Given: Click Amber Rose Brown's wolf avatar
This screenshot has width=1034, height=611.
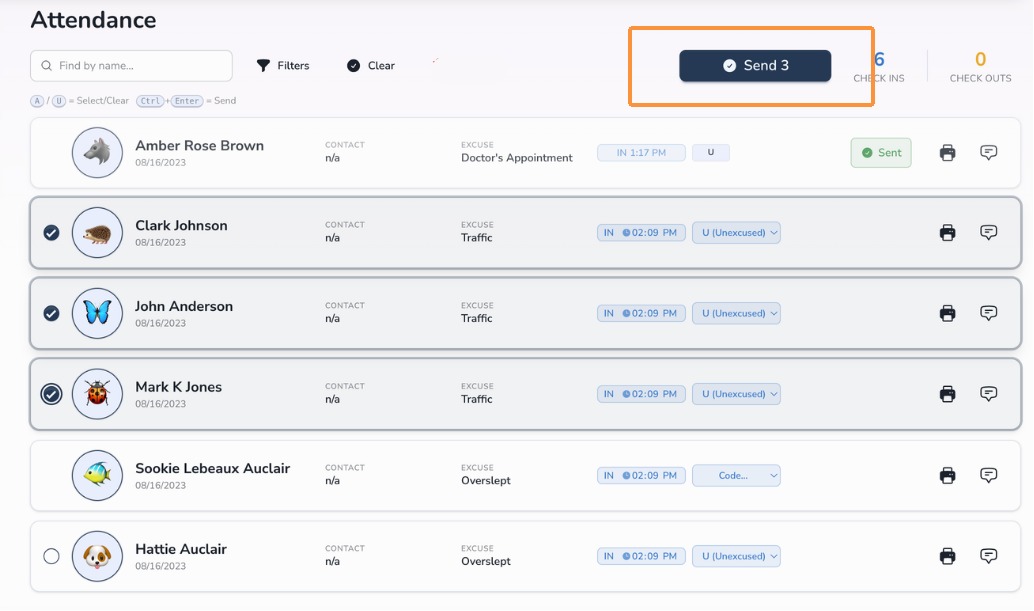Looking at the screenshot, I should [x=97, y=153].
